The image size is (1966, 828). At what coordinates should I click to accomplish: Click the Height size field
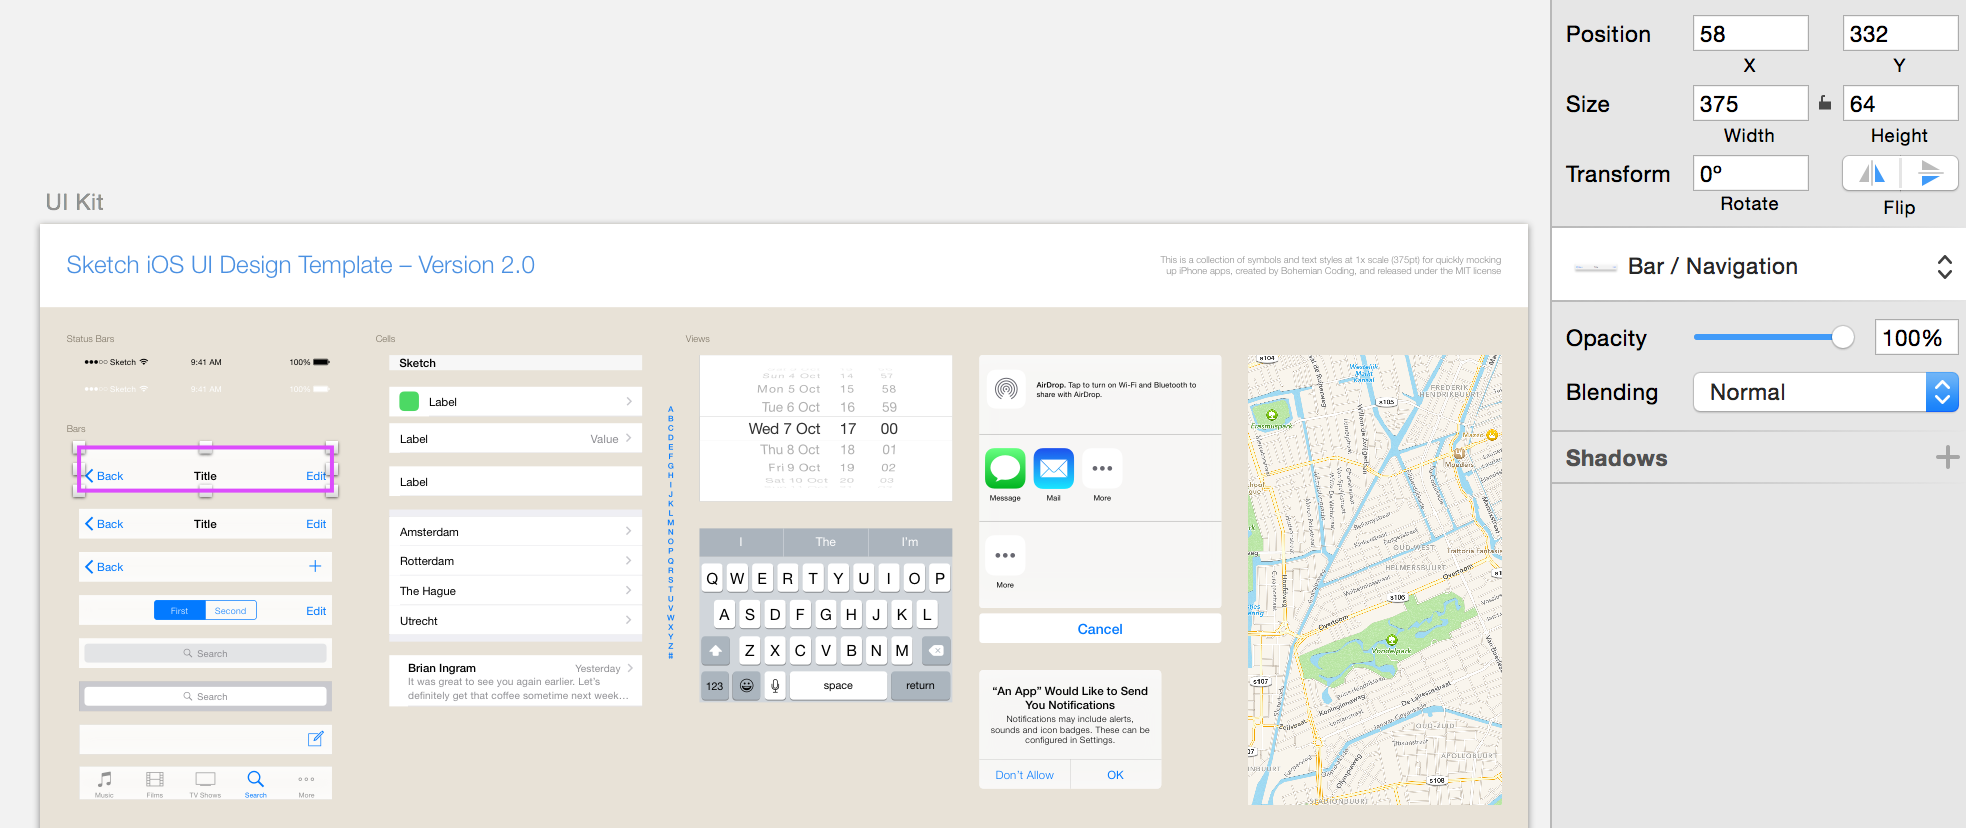point(1900,104)
